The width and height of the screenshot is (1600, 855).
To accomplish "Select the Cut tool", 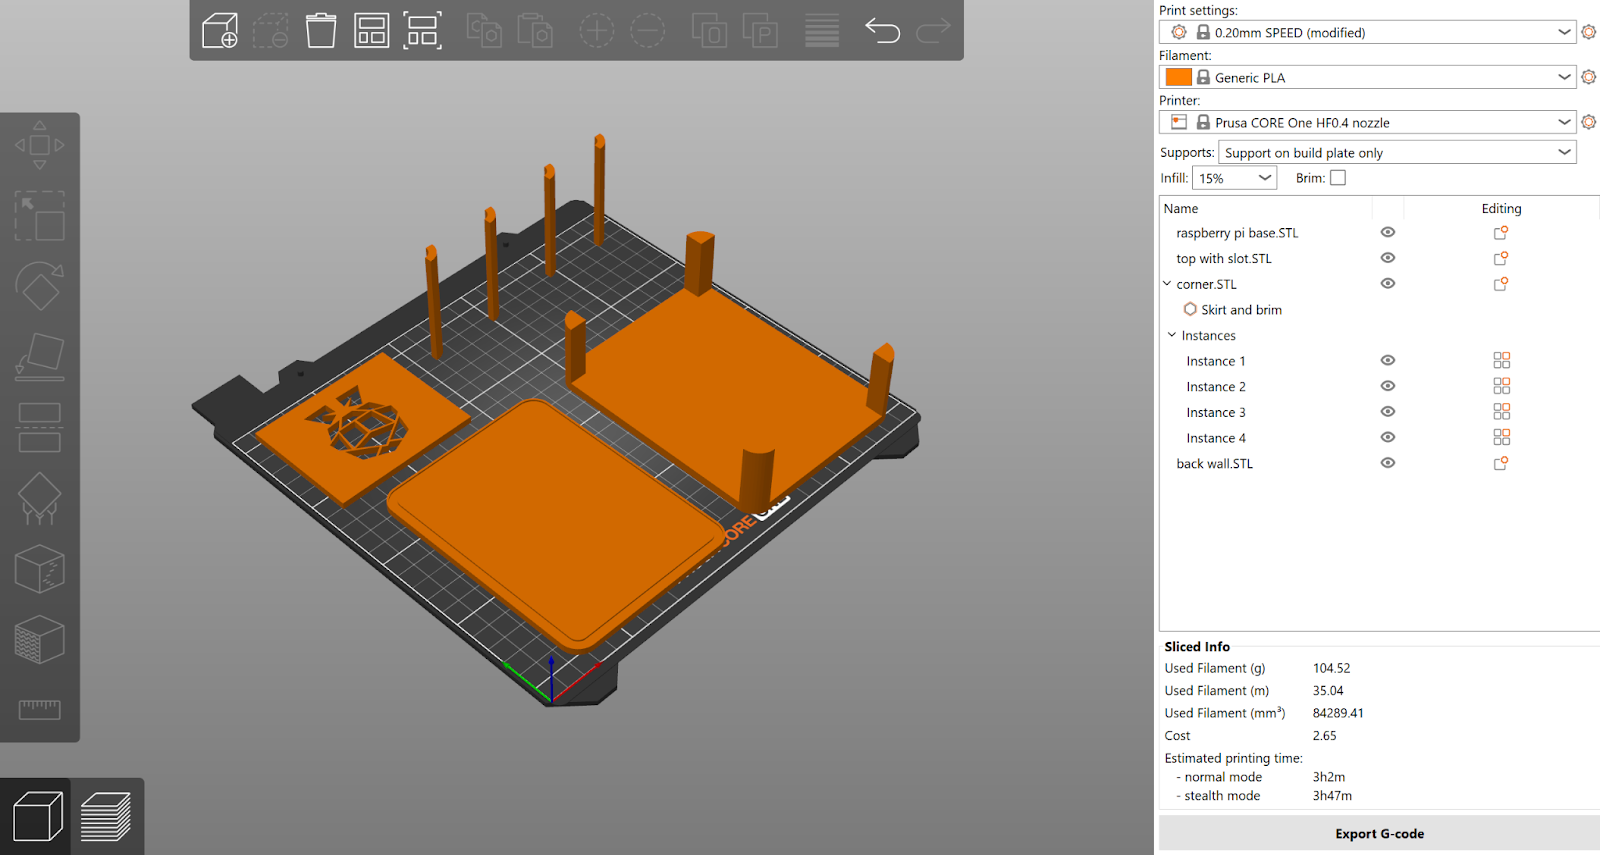I will click(39, 427).
